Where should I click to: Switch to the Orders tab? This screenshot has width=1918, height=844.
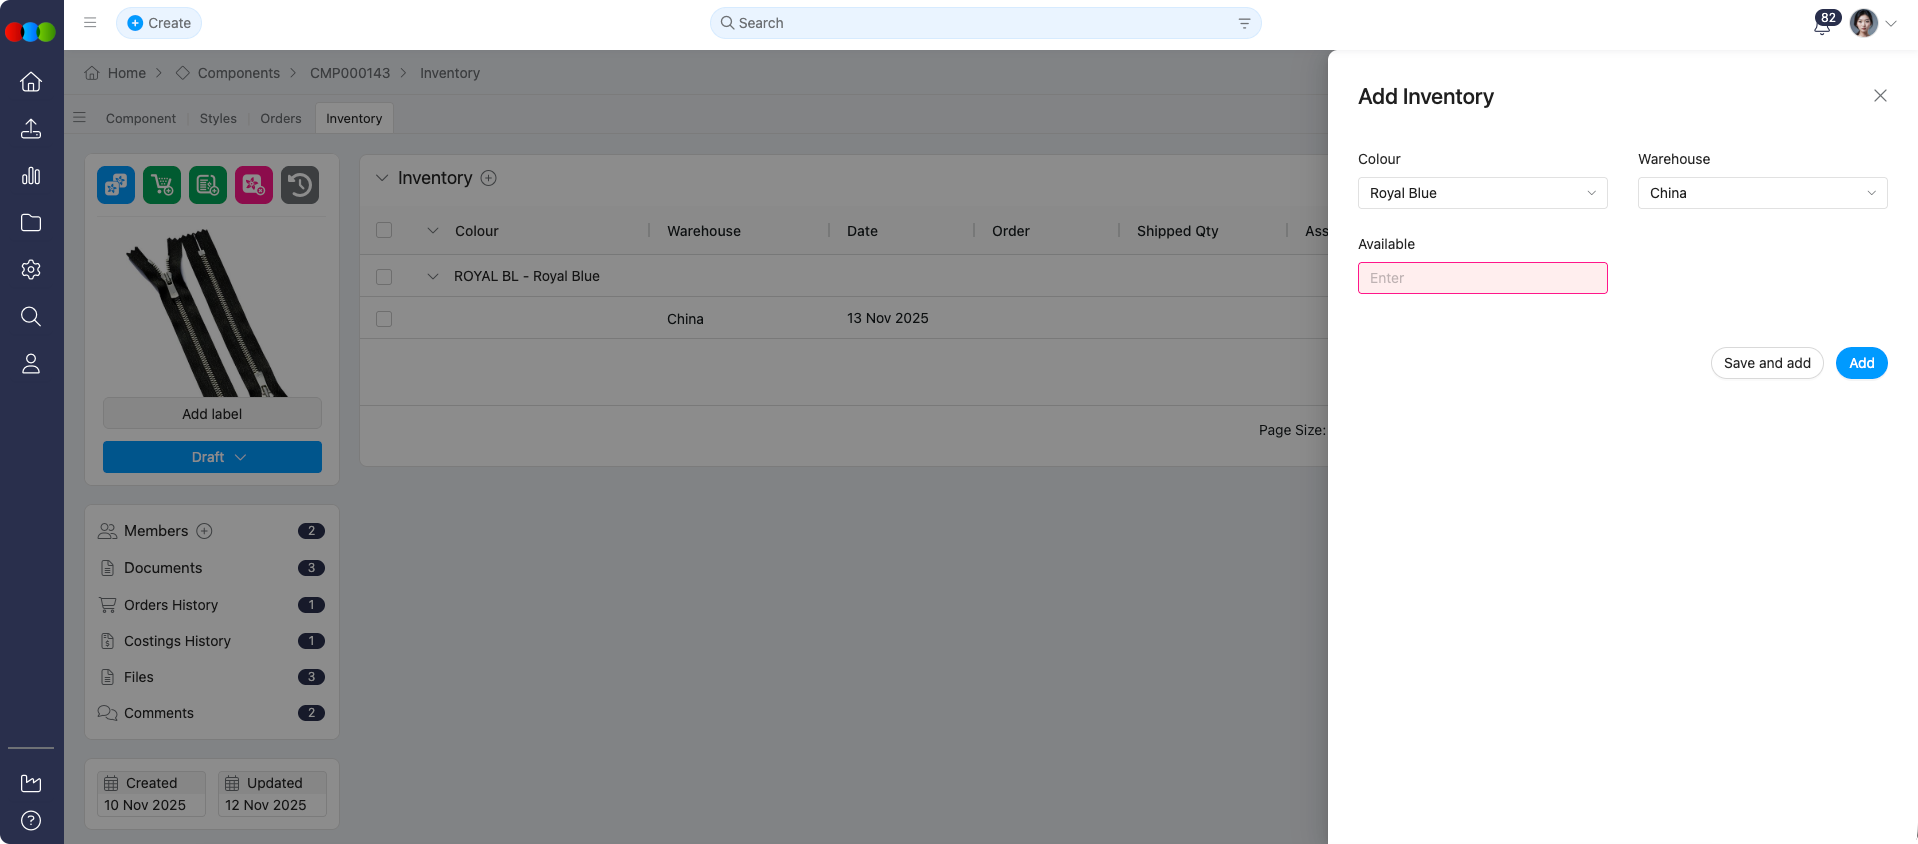tap(281, 118)
